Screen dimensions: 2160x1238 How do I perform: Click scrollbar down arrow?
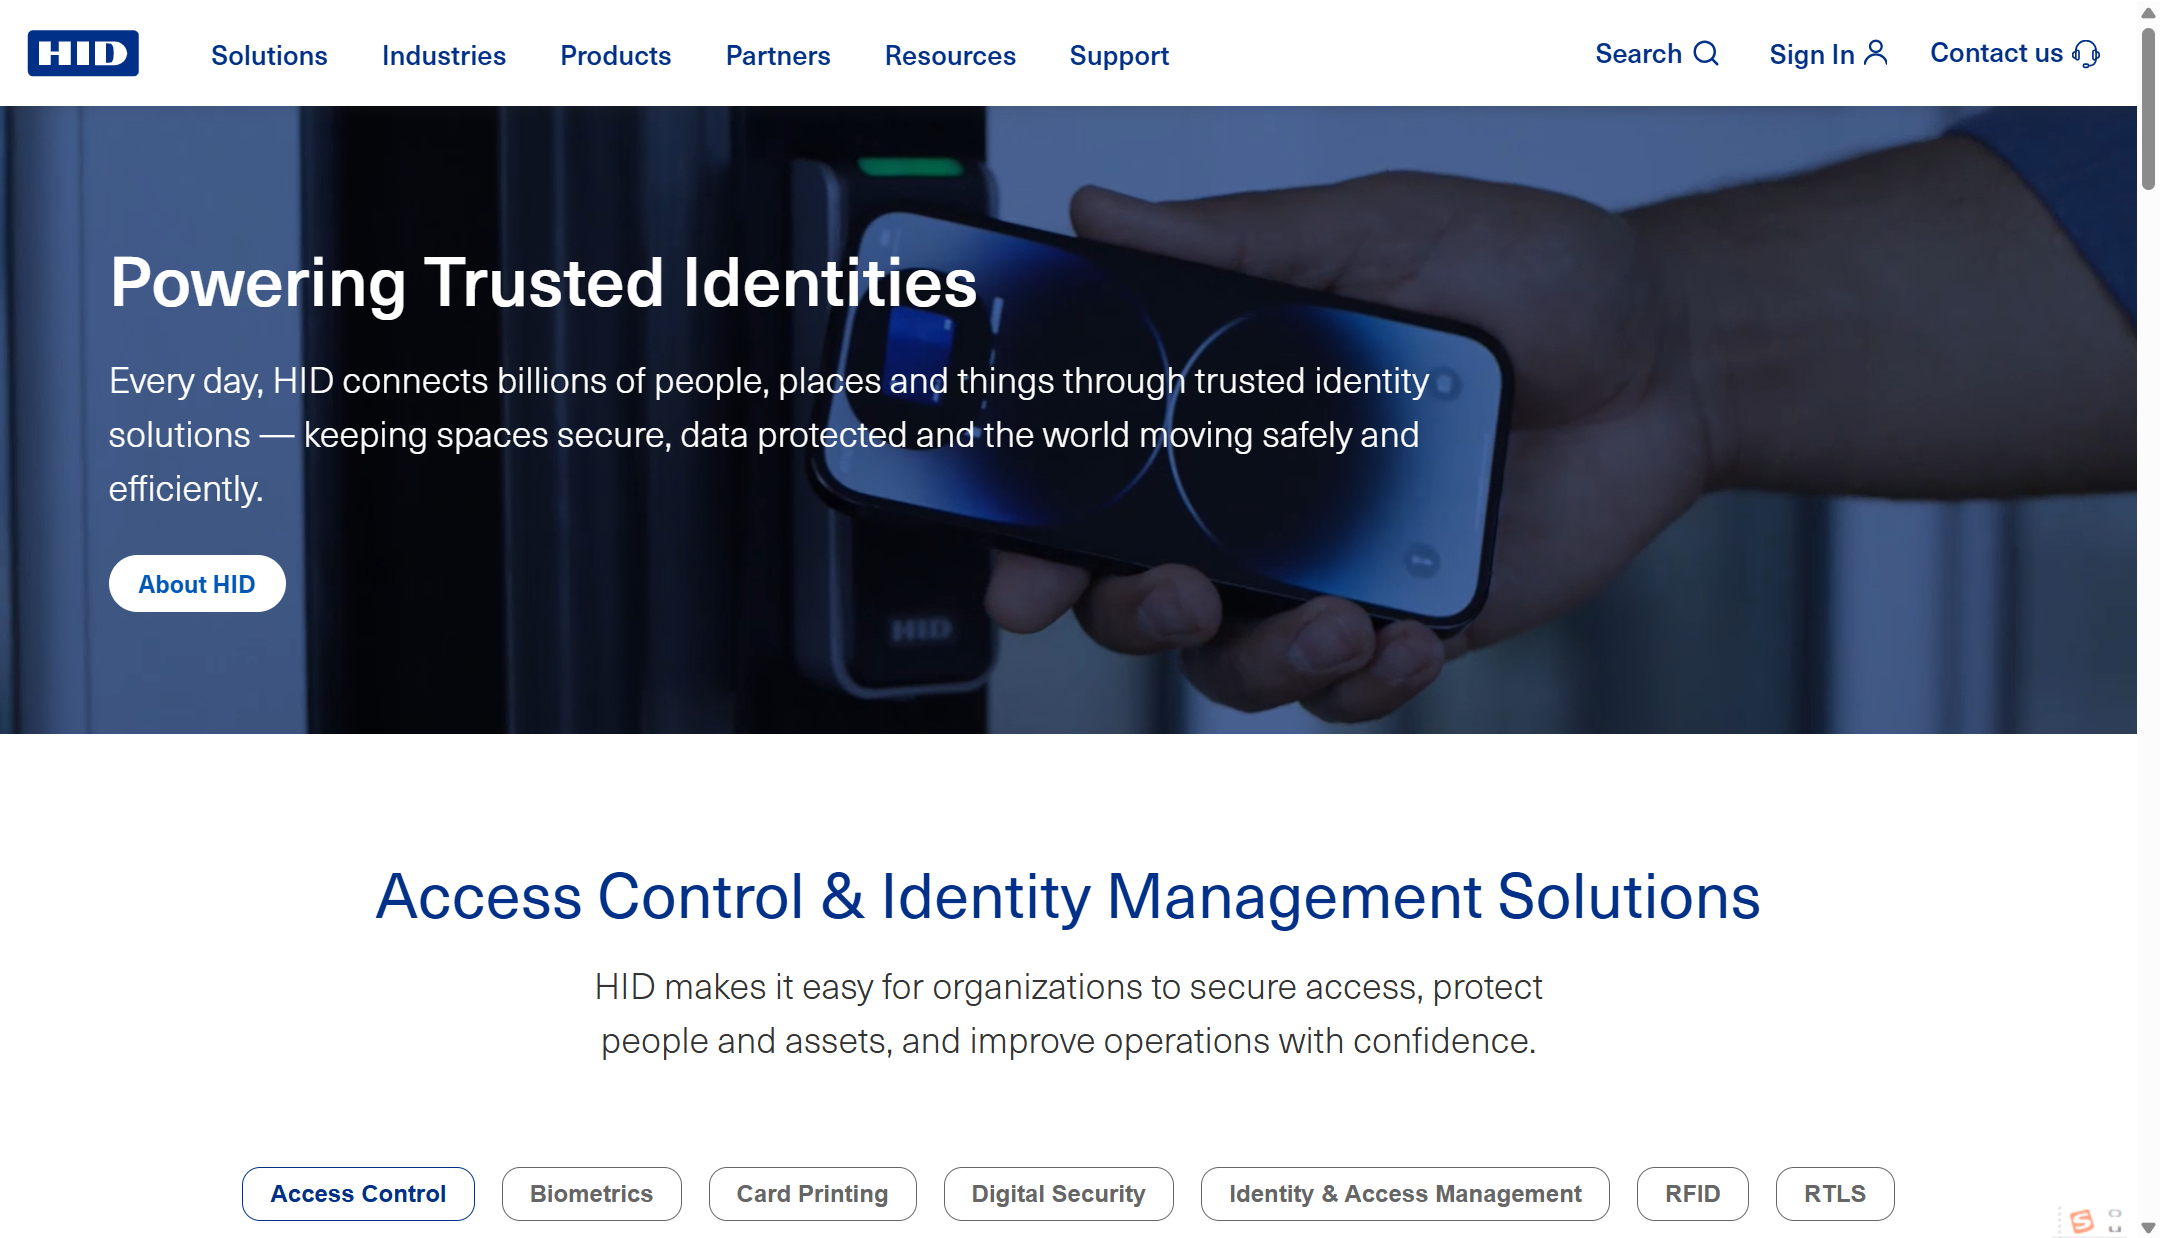click(2148, 1227)
